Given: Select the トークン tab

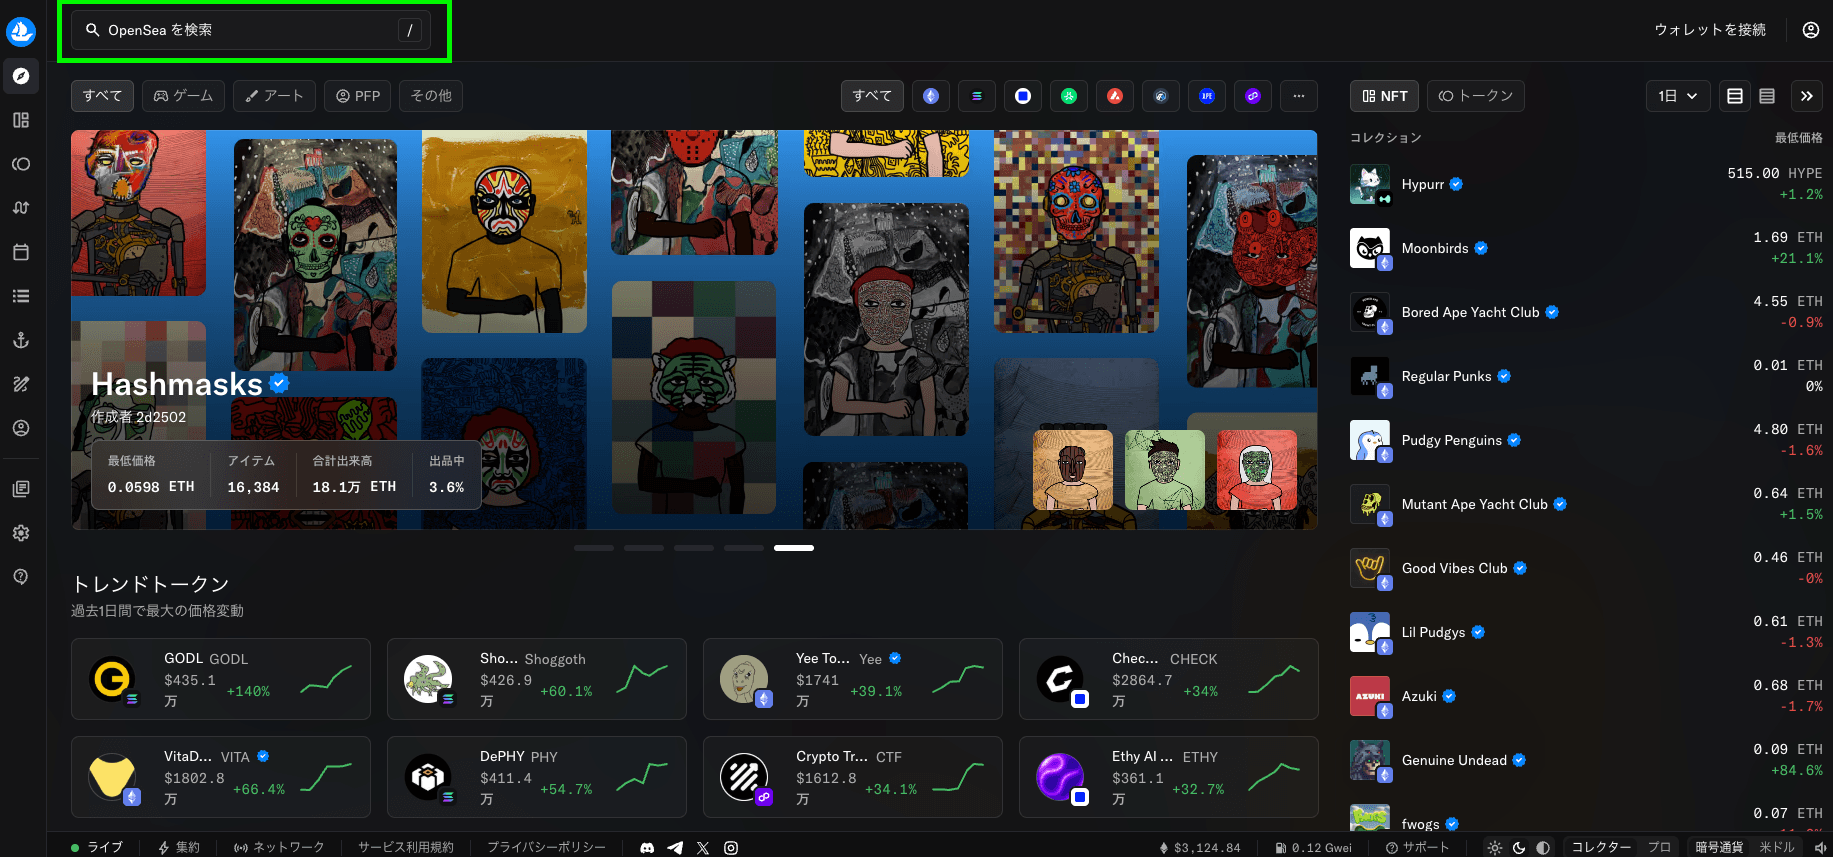Looking at the screenshot, I should [x=1475, y=96].
